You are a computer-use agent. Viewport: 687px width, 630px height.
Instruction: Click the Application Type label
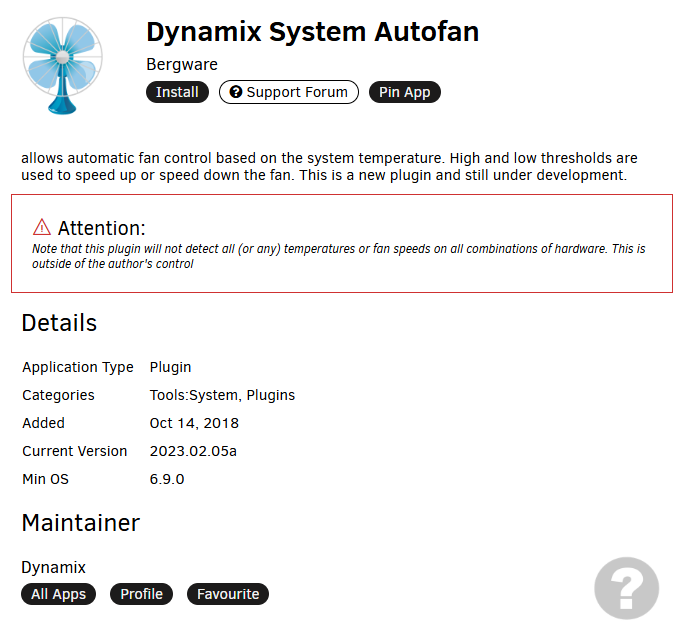click(x=78, y=367)
